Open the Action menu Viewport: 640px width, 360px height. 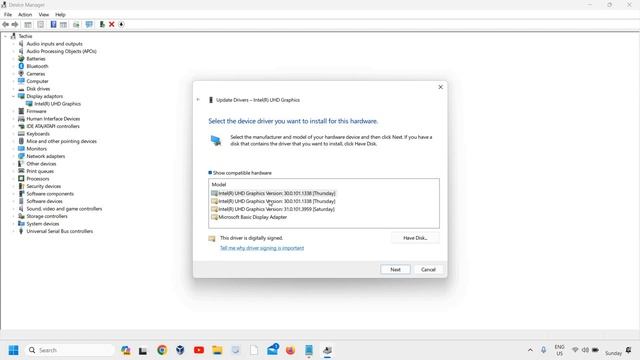pos(25,15)
